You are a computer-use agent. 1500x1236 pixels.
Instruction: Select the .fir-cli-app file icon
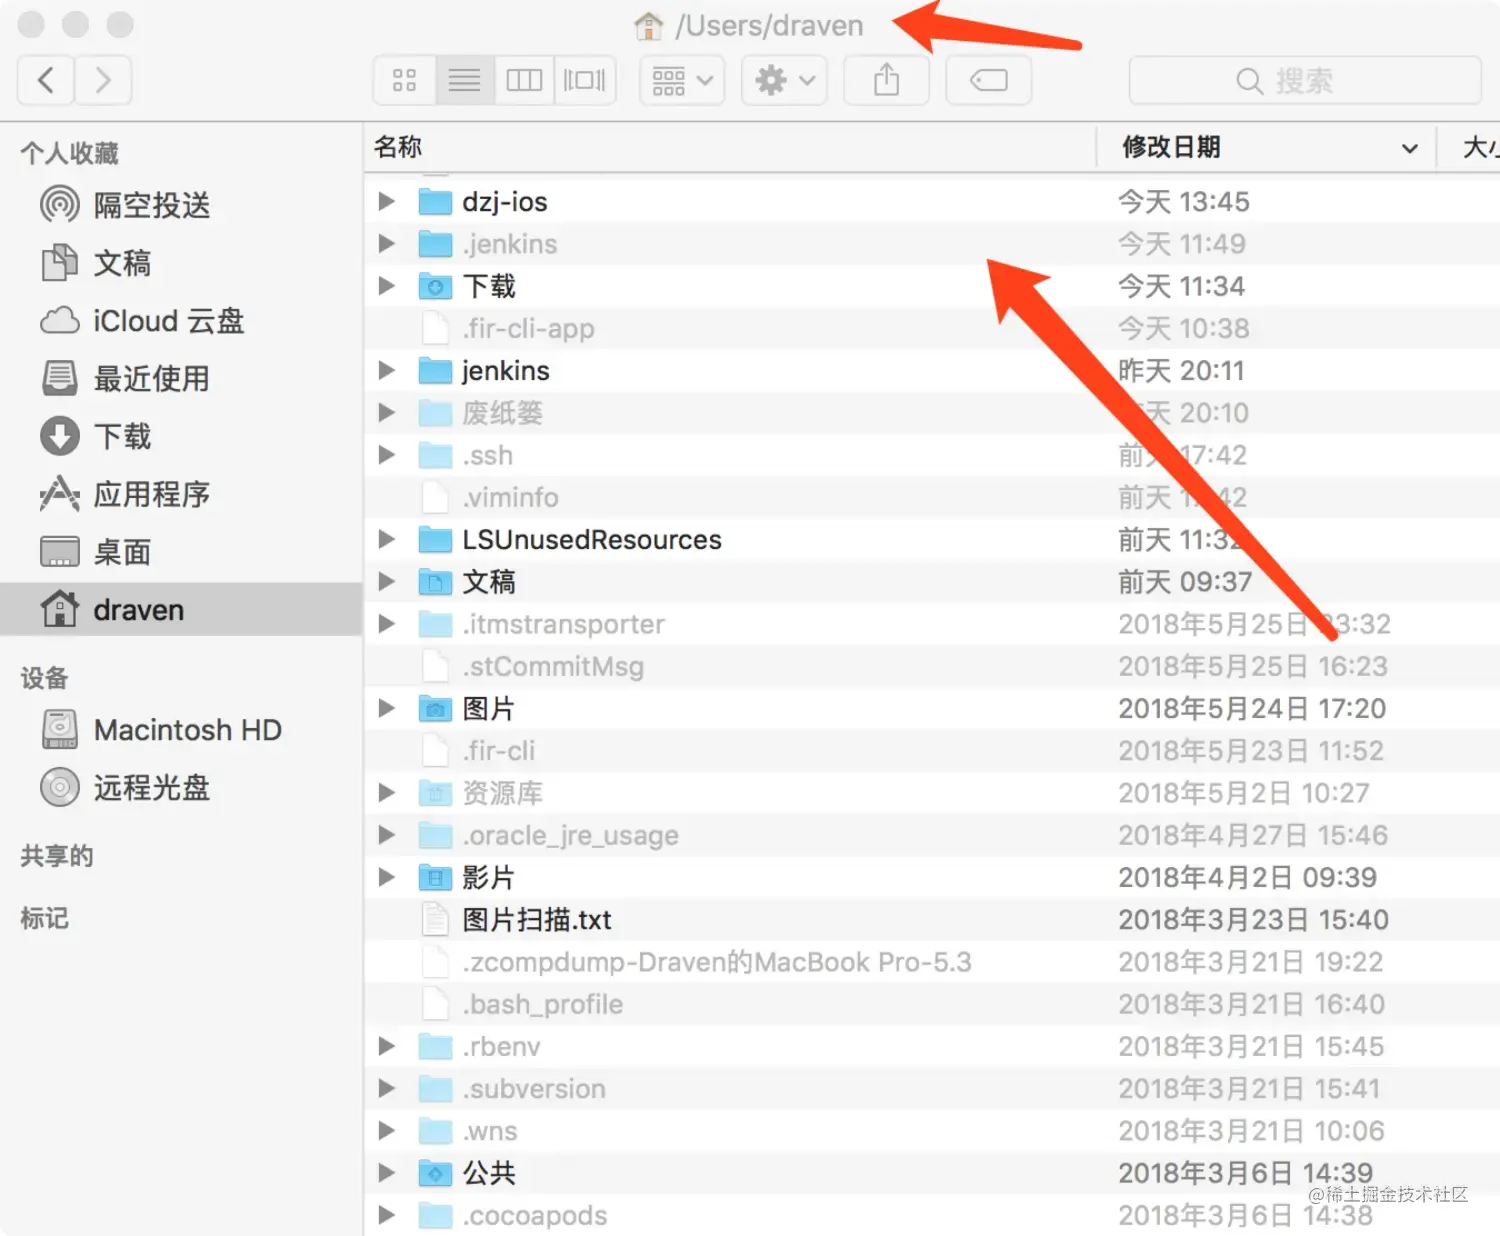(435, 328)
